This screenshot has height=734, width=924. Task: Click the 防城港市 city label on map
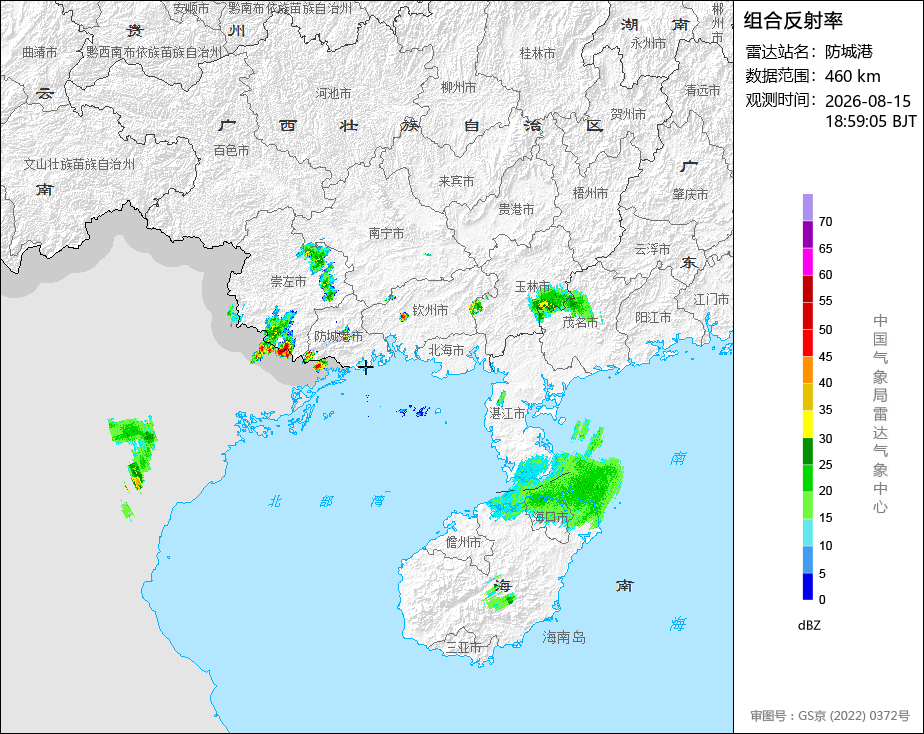coord(338,336)
